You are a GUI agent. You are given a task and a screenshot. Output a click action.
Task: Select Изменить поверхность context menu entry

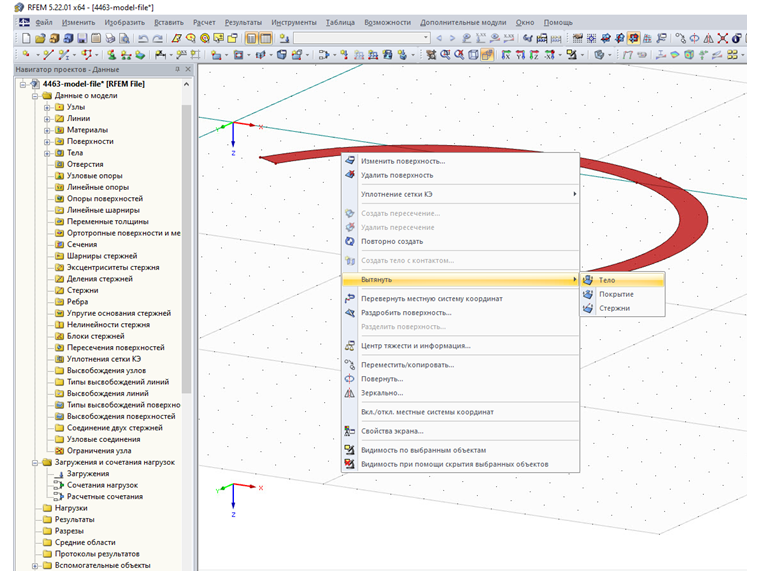[460, 161]
